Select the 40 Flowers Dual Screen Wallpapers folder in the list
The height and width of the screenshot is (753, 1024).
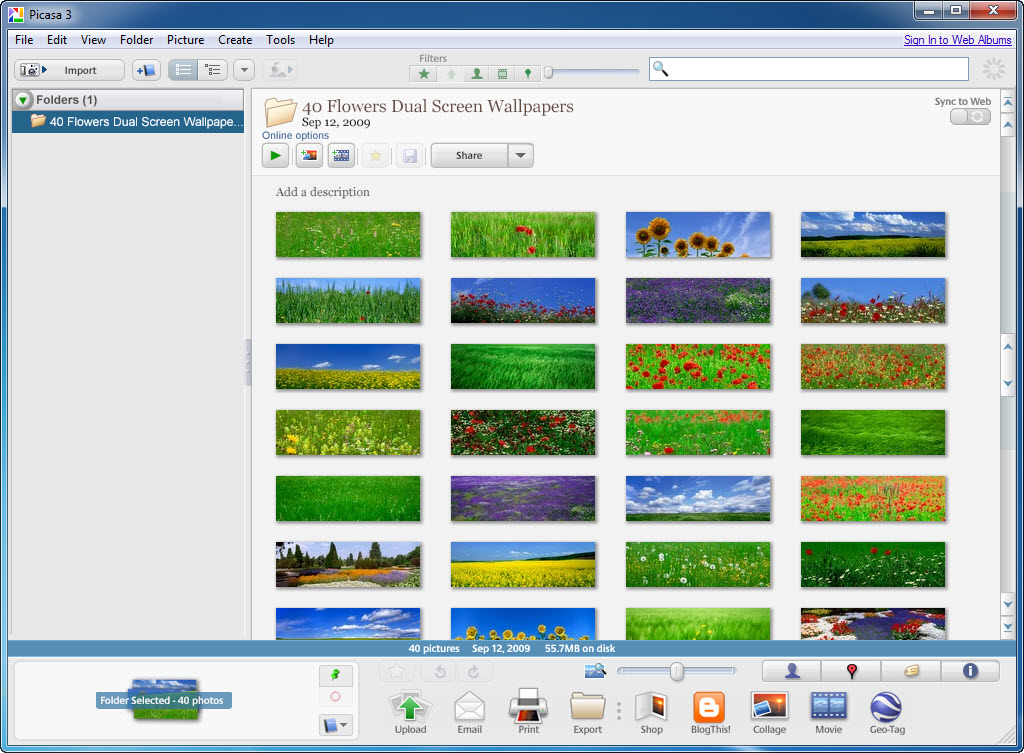tap(128, 121)
